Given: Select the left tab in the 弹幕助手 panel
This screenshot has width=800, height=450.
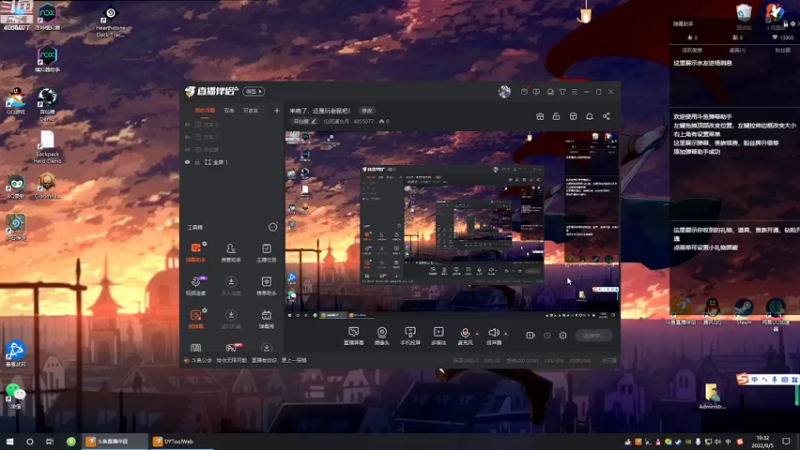Looking at the screenshot, I should coord(691,50).
